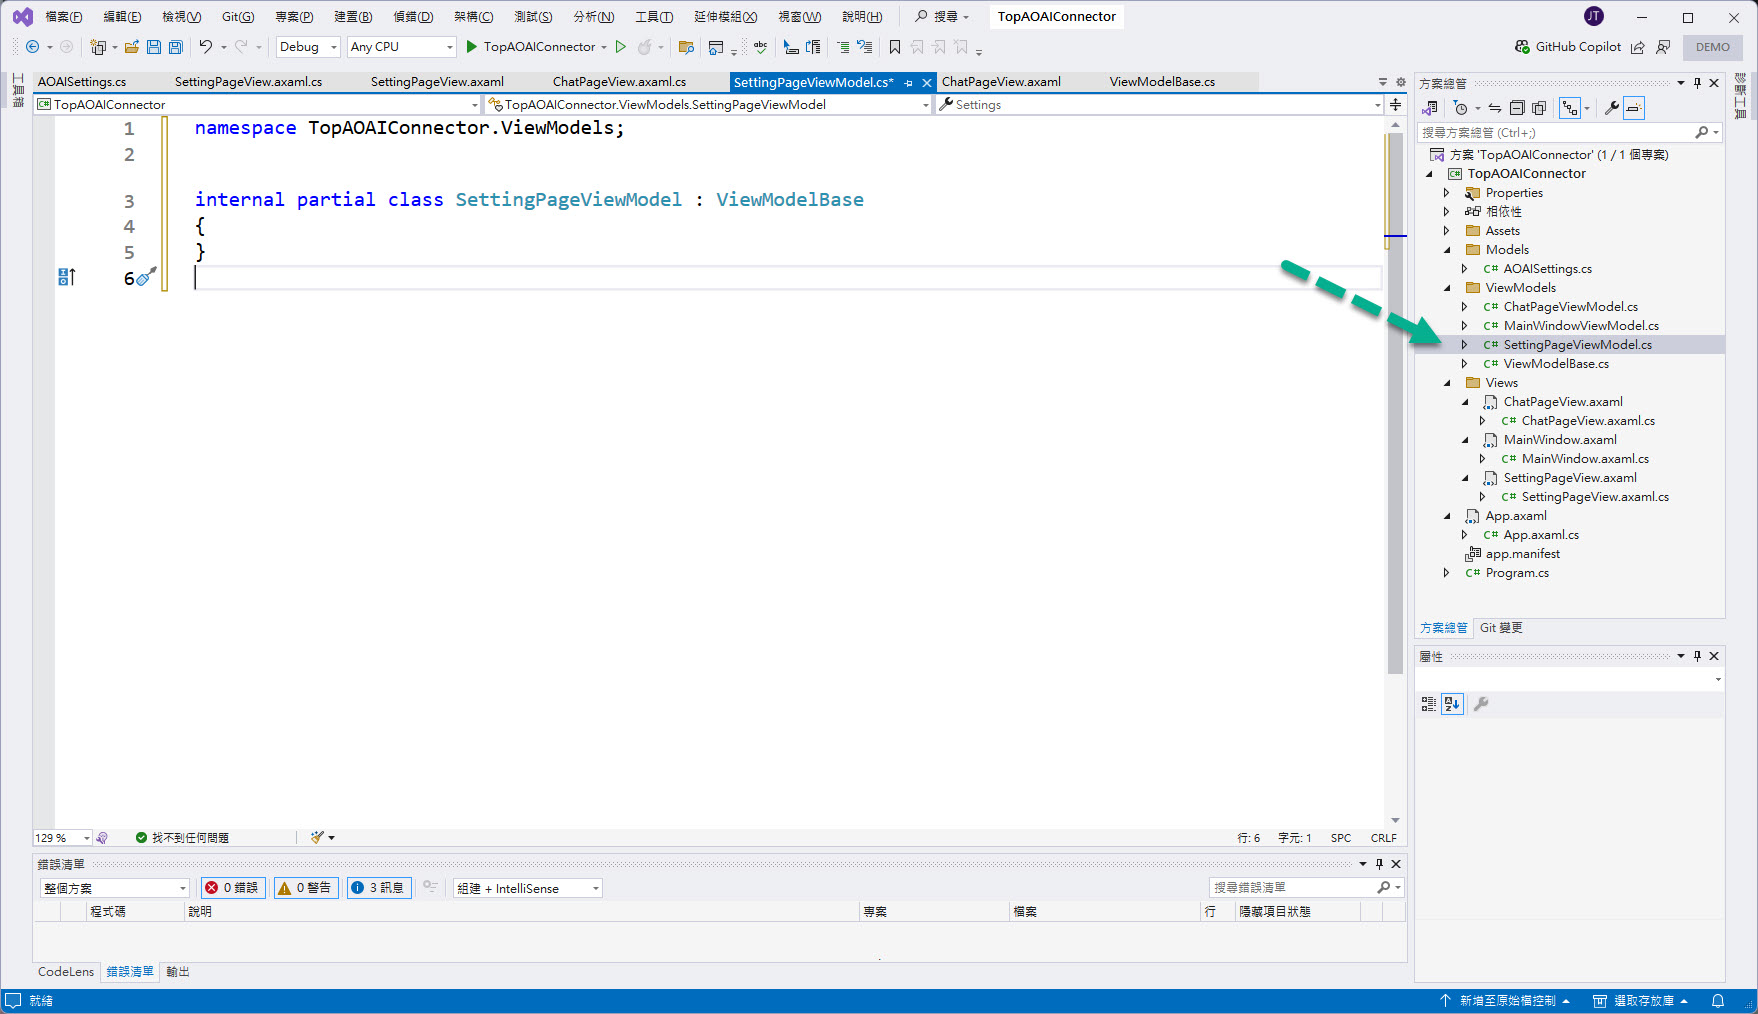Image resolution: width=1758 pixels, height=1014 pixels.
Task: Click the Property Pages wrench in Properties panel
Action: (x=1481, y=704)
